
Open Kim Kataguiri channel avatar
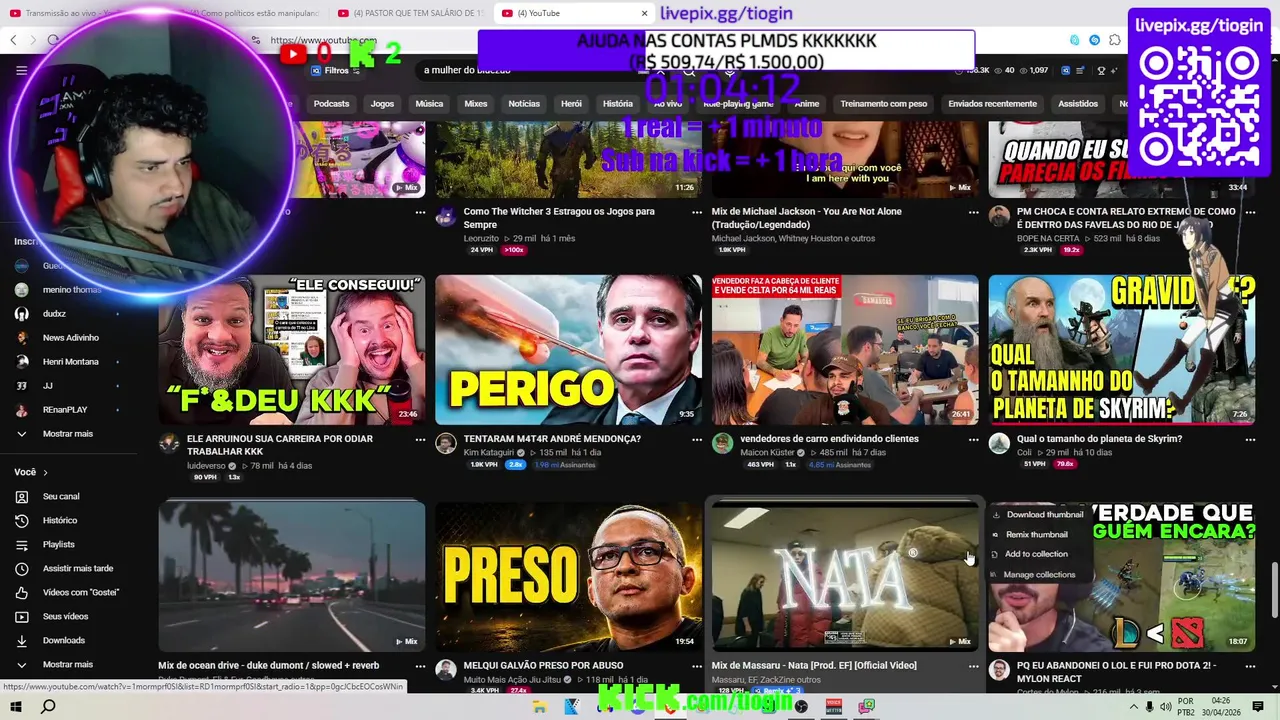coord(446,444)
